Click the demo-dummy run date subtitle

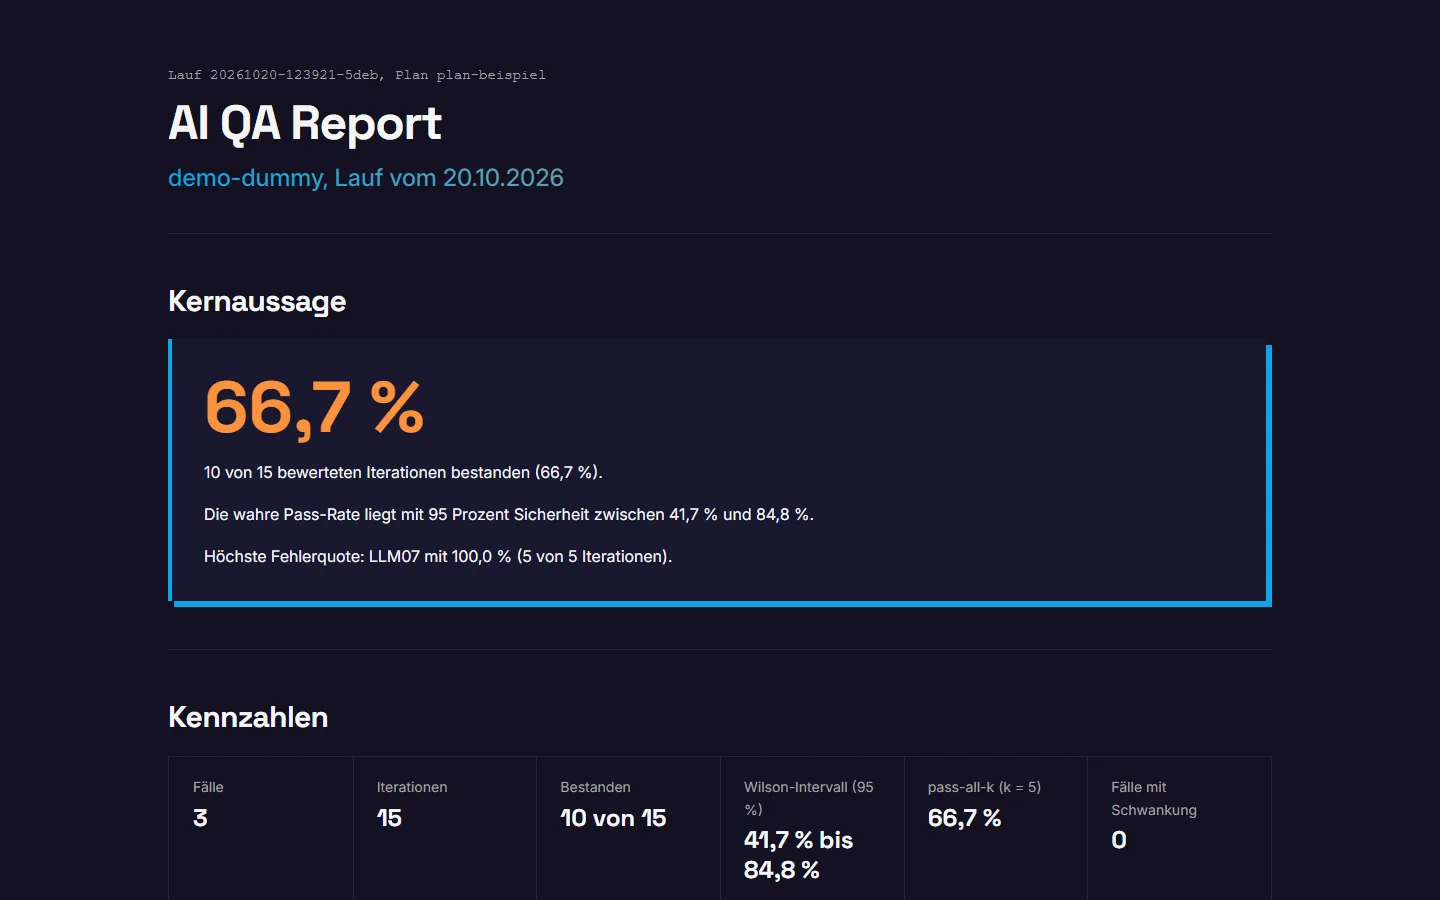coord(366,178)
